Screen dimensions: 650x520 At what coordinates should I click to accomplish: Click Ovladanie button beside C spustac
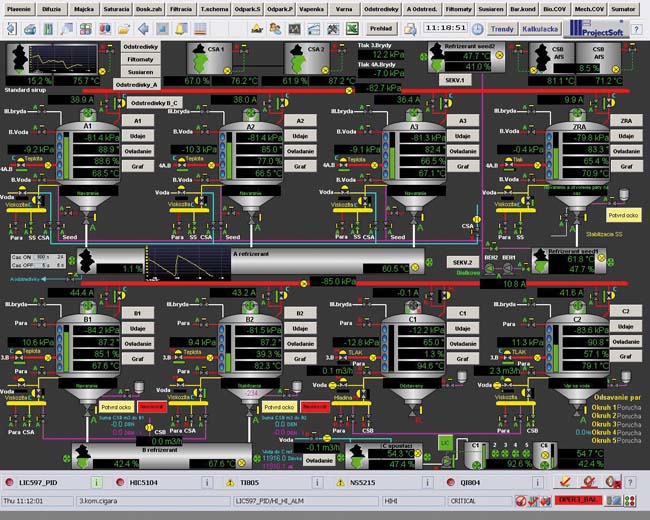coord(319,461)
